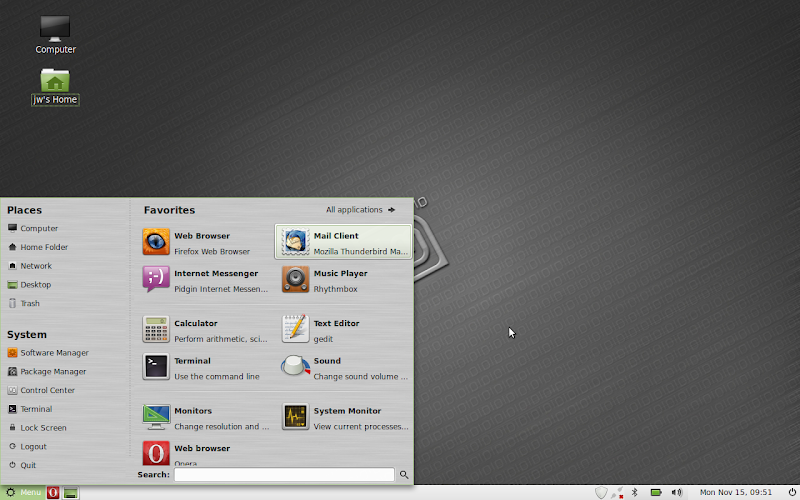Open Control Center in System list

click(41, 390)
